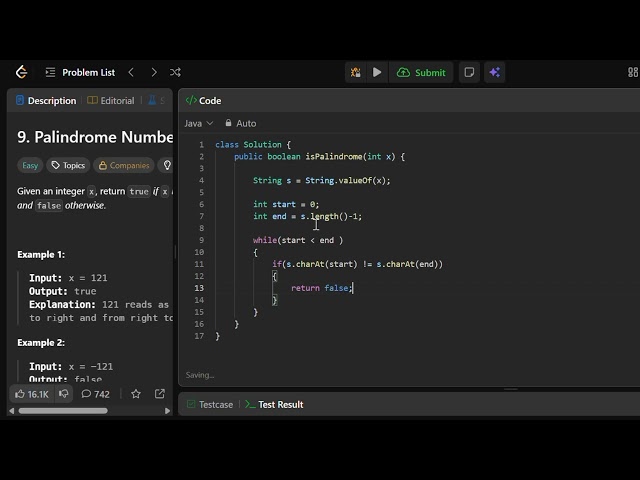Open the 742 comments

pos(96,394)
